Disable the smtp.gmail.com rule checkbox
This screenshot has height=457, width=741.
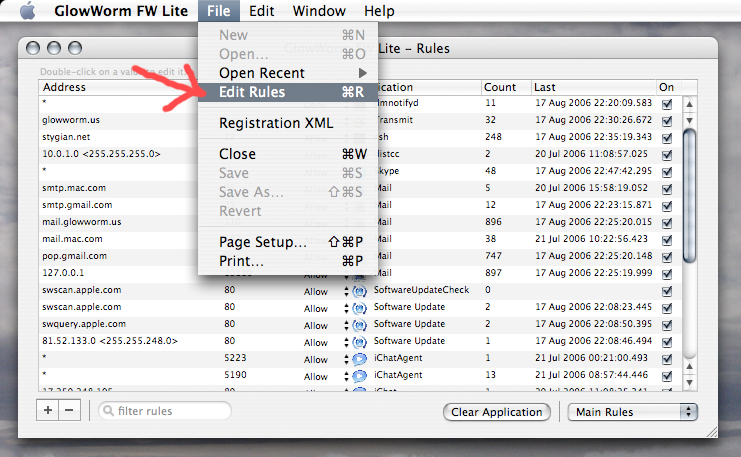click(x=667, y=206)
